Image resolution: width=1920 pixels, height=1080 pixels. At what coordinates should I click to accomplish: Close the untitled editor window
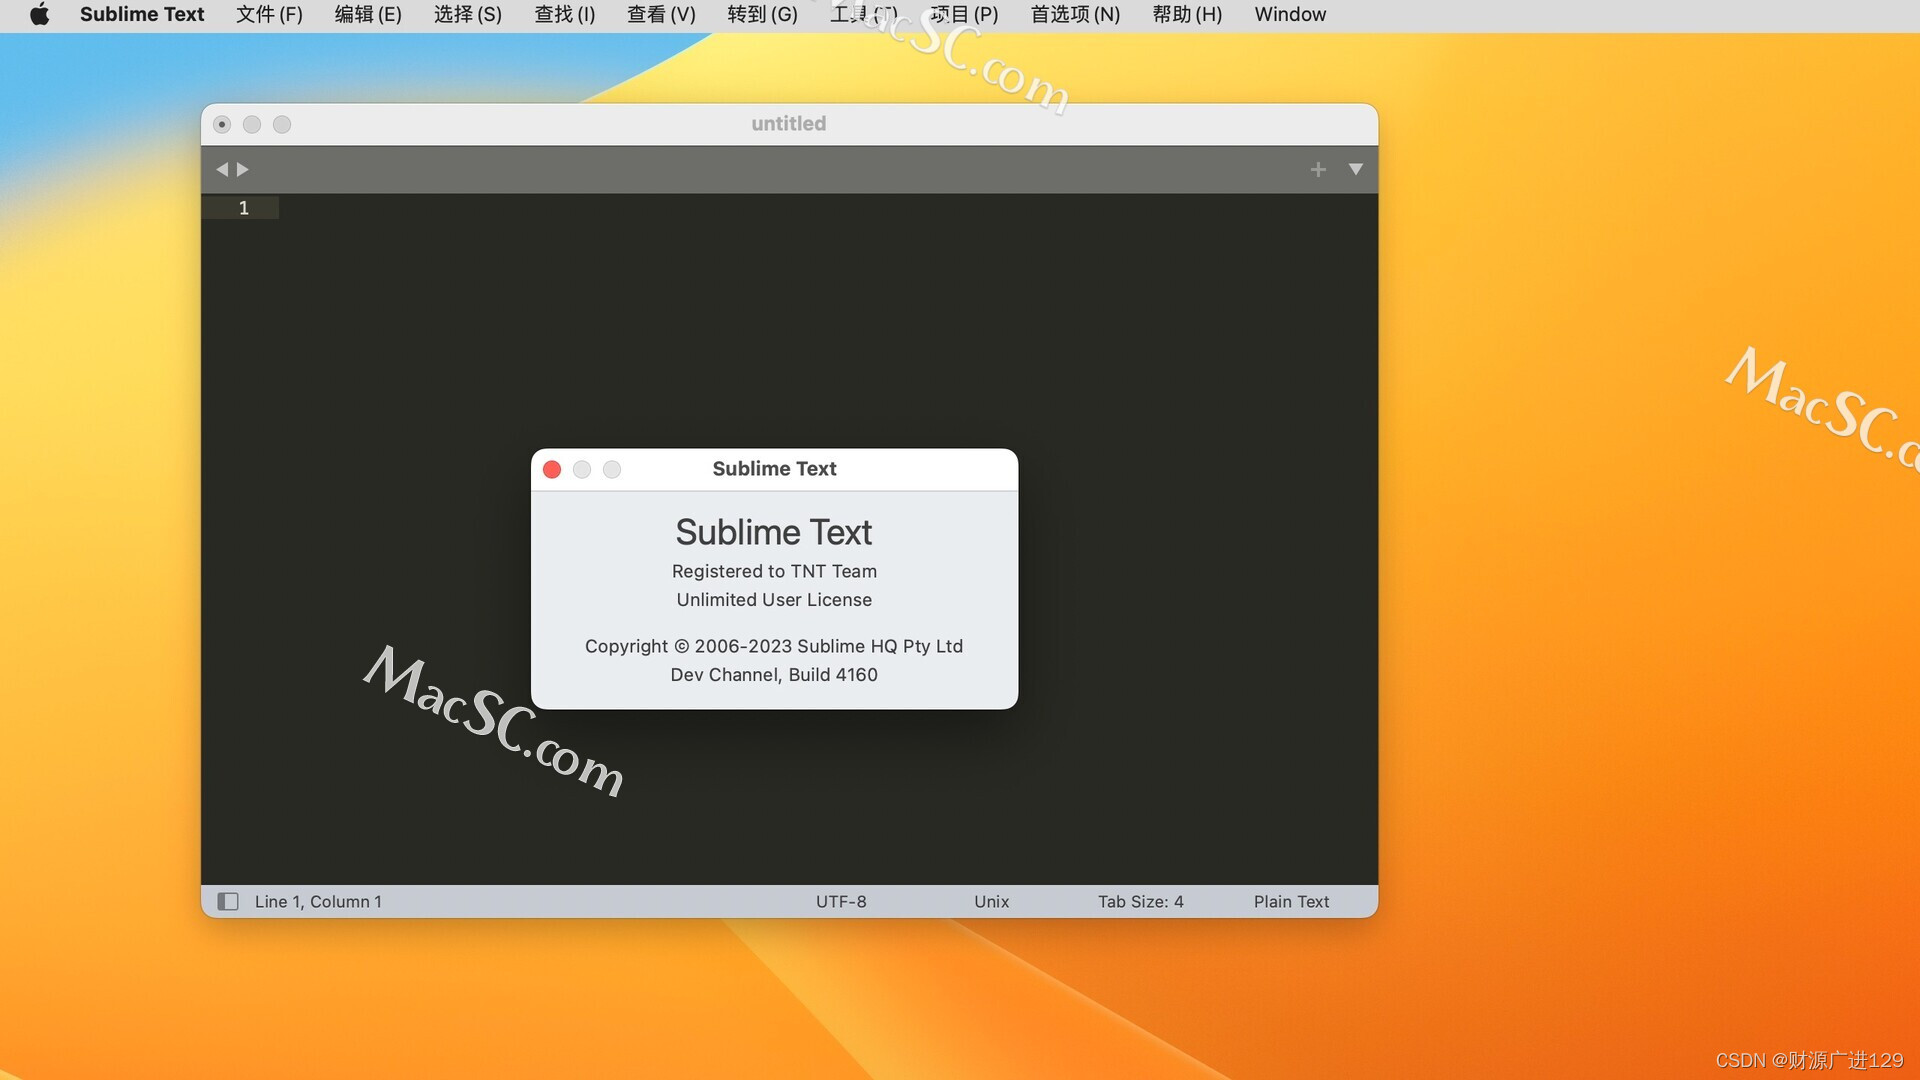222,124
